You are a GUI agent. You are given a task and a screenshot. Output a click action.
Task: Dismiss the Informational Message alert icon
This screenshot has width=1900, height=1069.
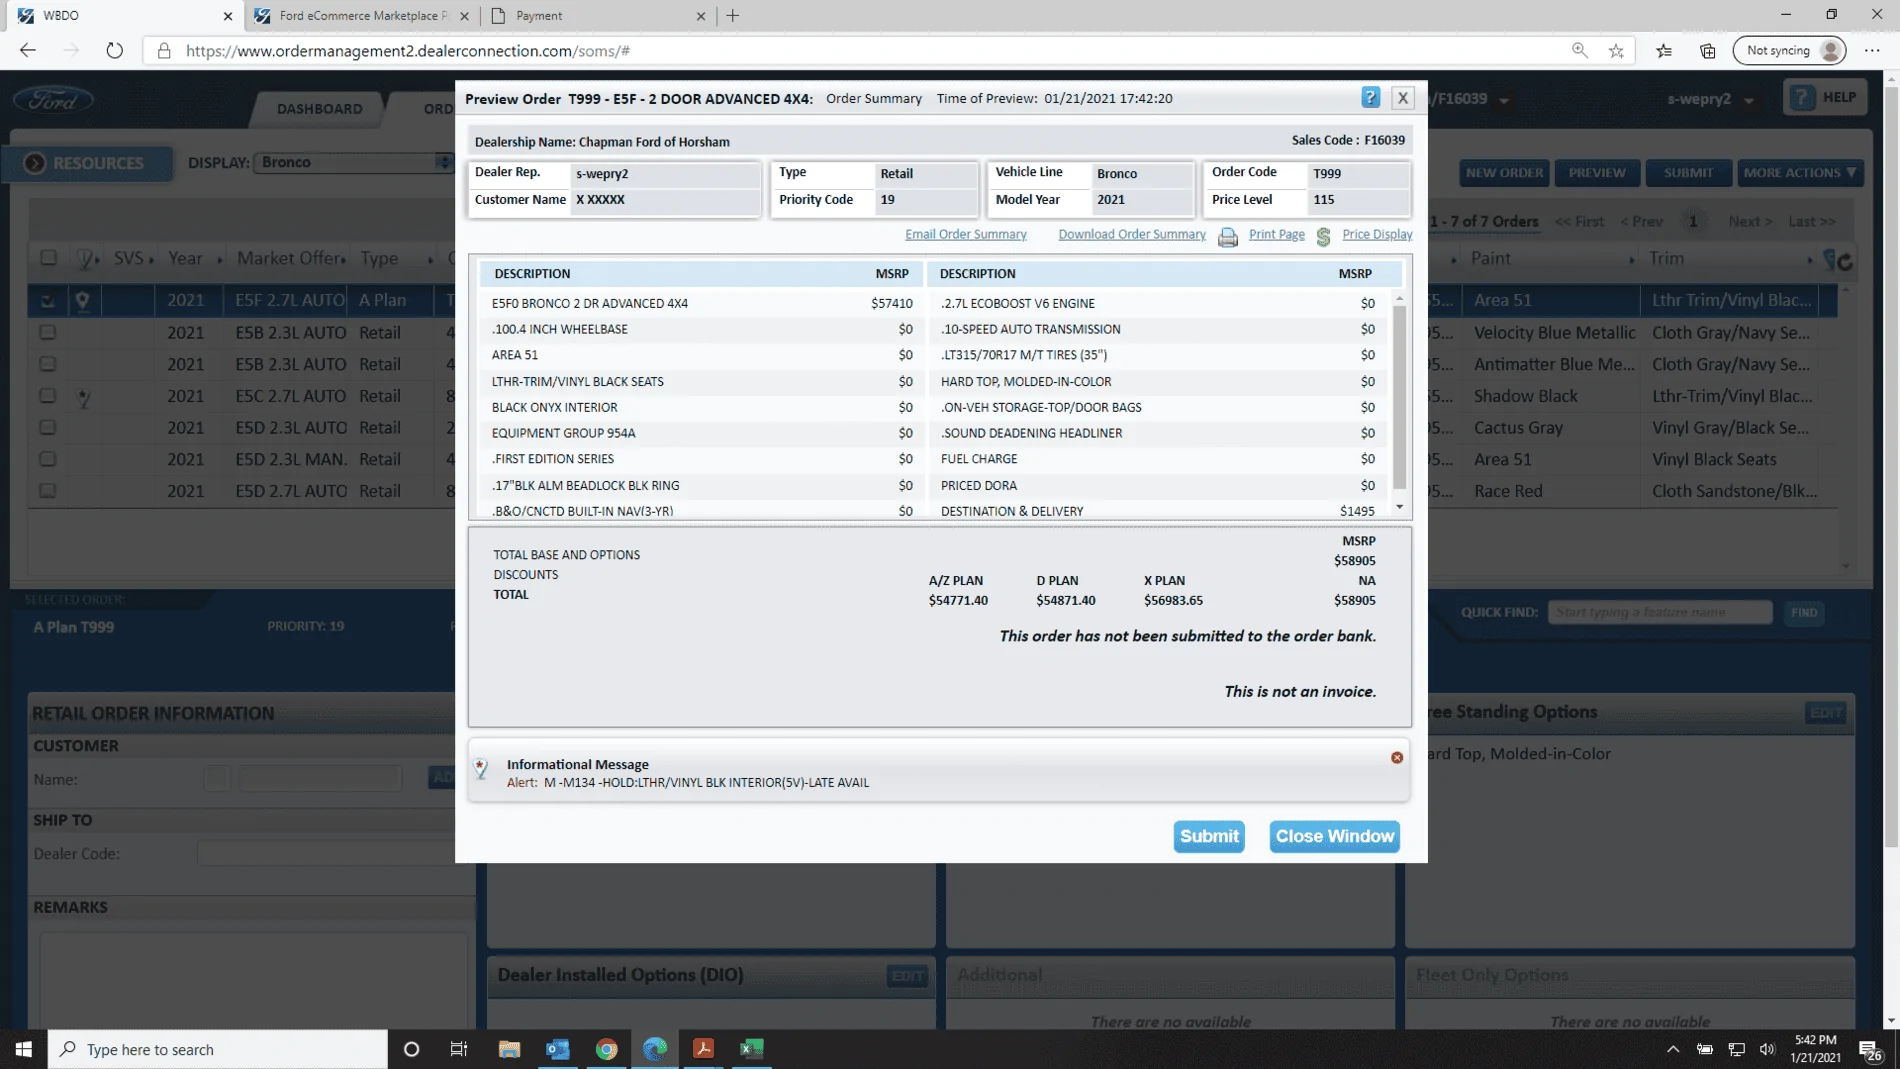[x=1397, y=757]
